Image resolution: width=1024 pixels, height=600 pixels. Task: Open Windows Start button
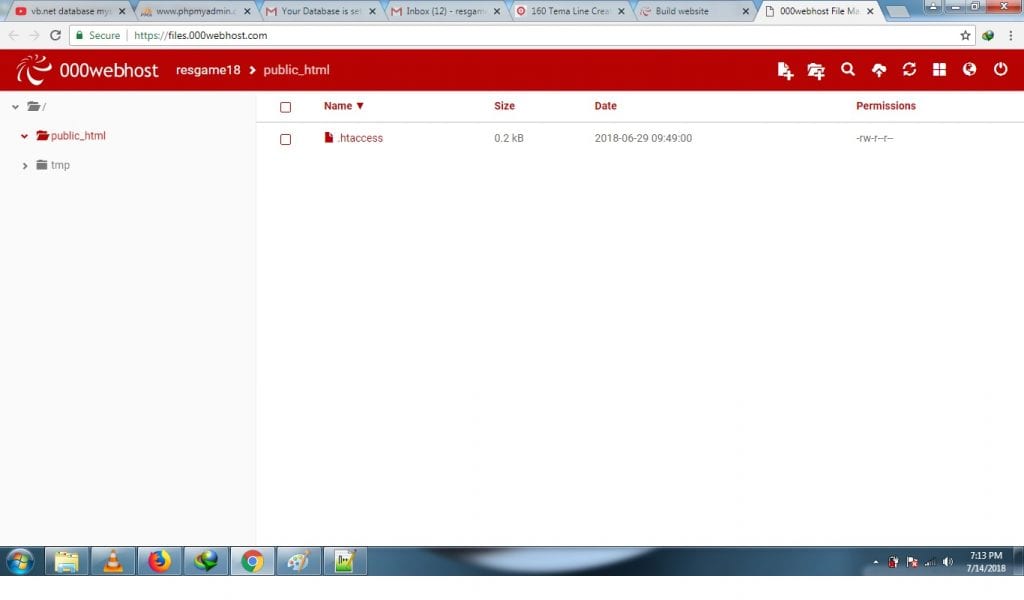(20, 561)
